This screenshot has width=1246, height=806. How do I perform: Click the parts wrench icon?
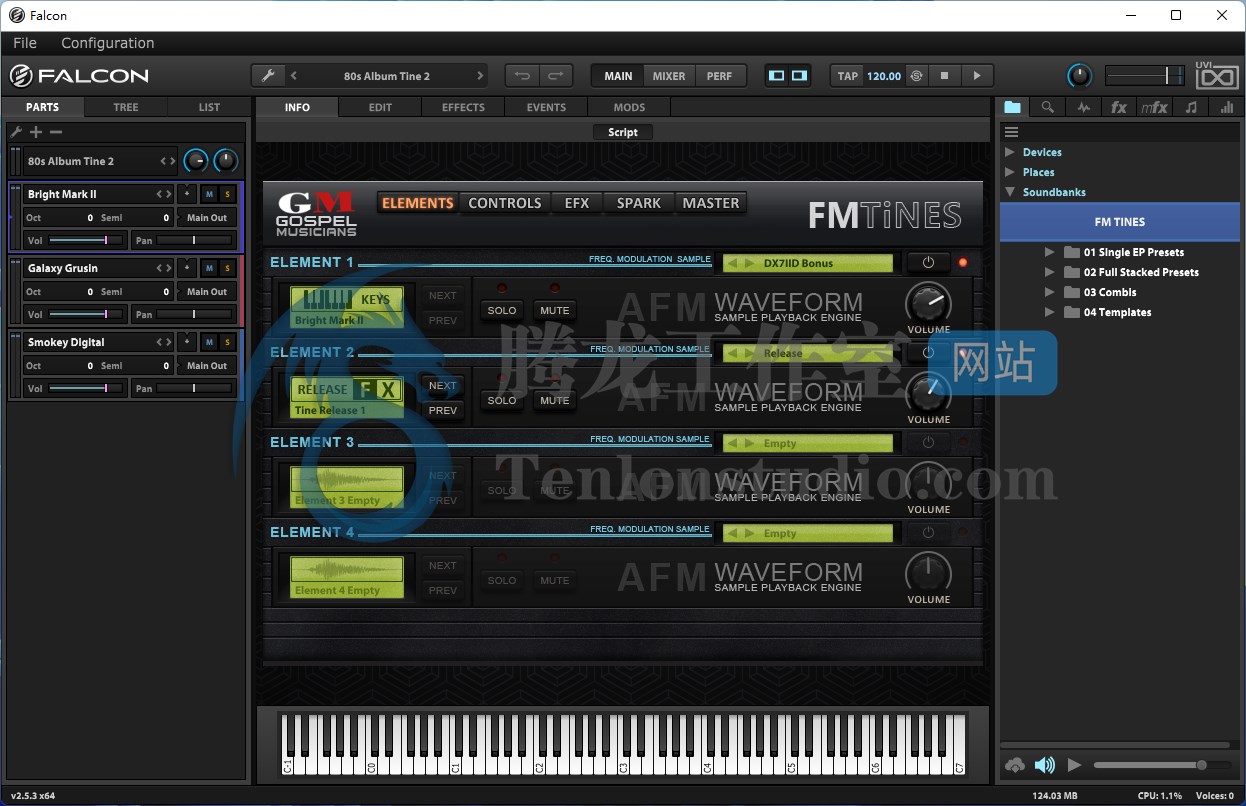click(16, 132)
